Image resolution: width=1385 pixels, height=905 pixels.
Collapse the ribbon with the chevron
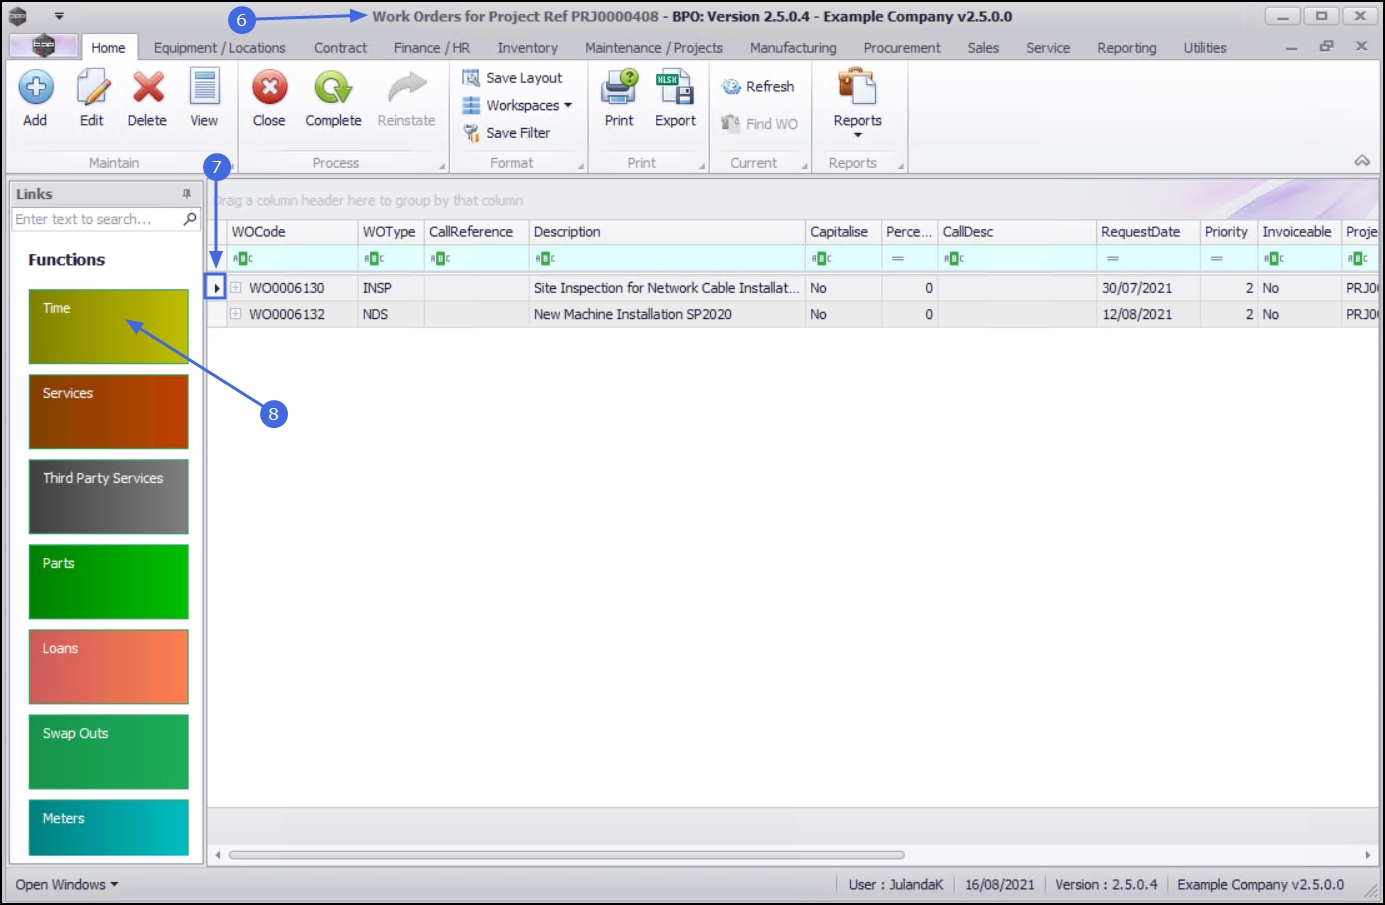[x=1362, y=161]
